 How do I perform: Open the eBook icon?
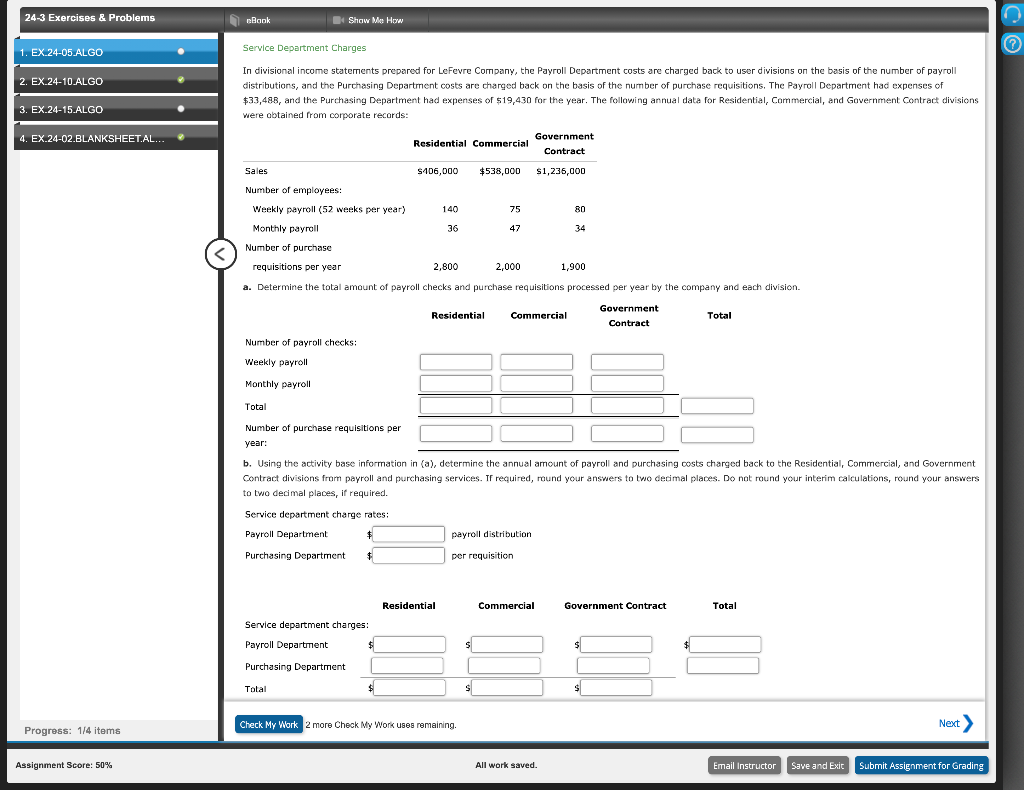click(x=236, y=20)
